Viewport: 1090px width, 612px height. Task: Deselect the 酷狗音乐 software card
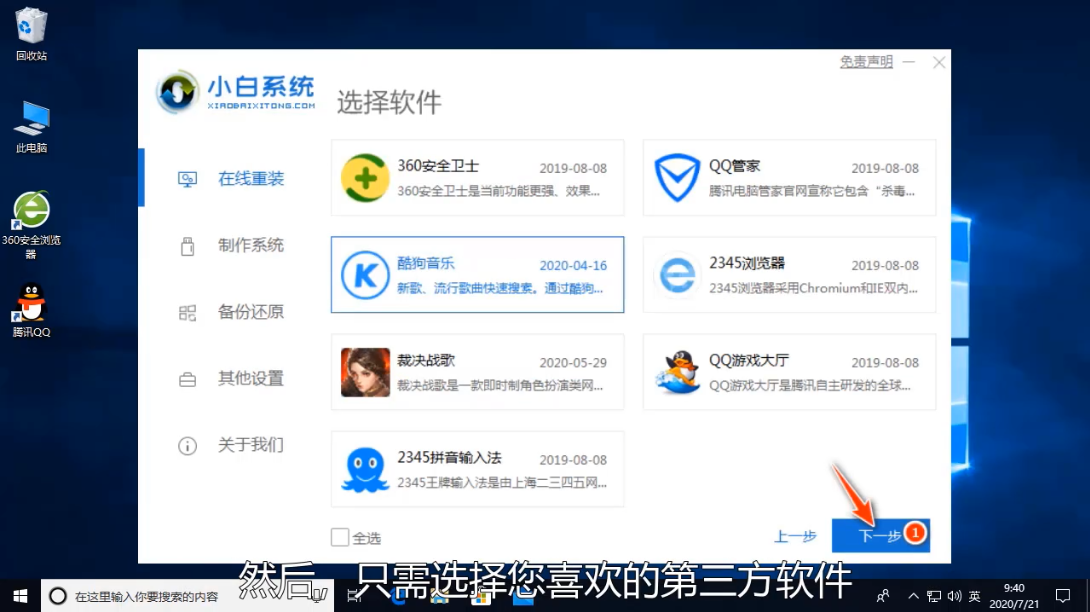(x=478, y=275)
